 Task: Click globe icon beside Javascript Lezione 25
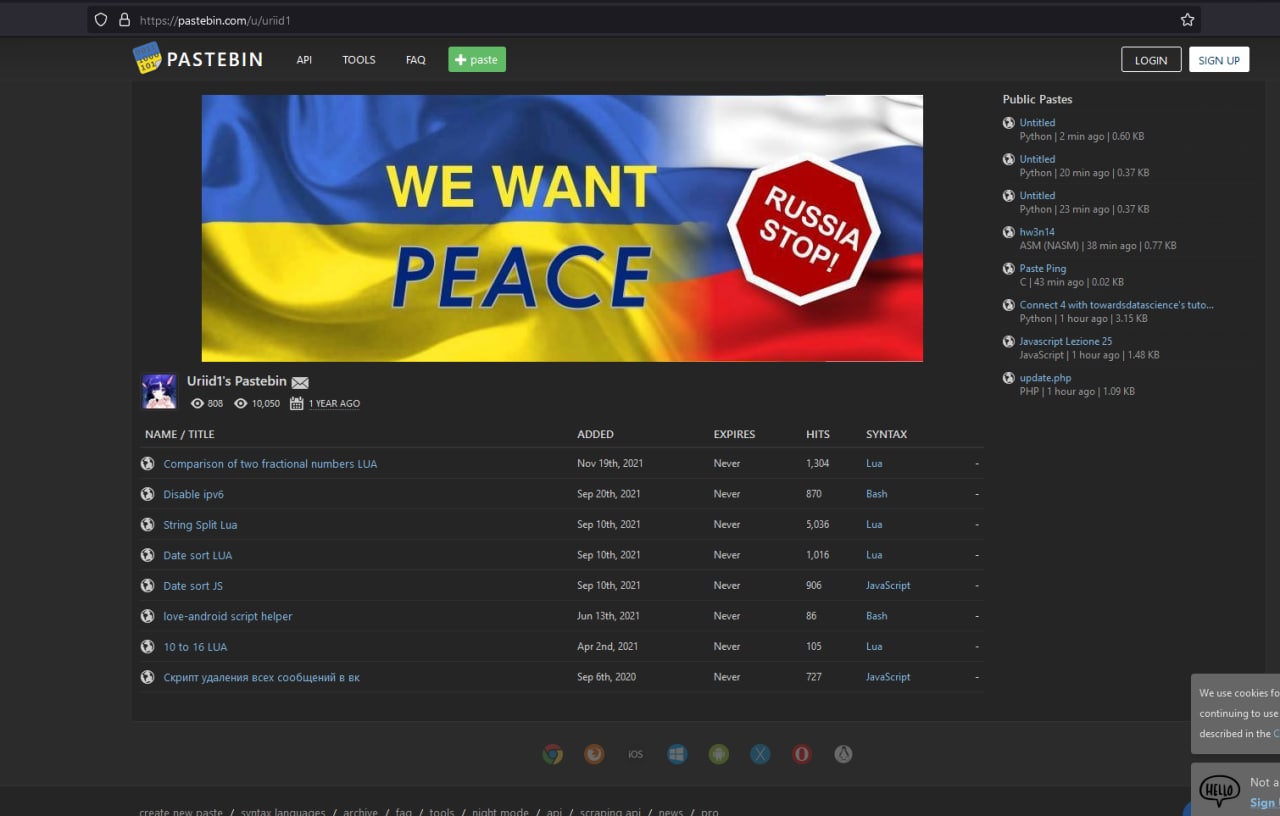pos(1009,341)
